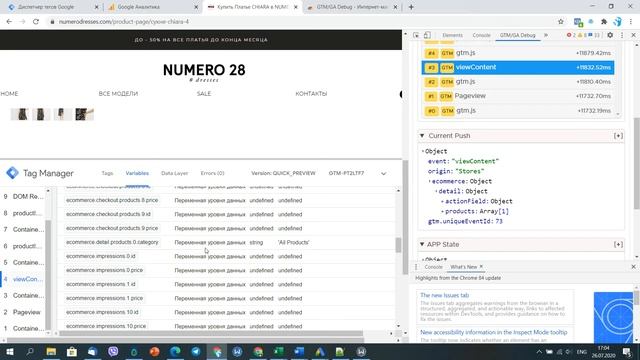The height and width of the screenshot is (360, 640).
Task: Expand the actionField: Object node
Action: 478,201
